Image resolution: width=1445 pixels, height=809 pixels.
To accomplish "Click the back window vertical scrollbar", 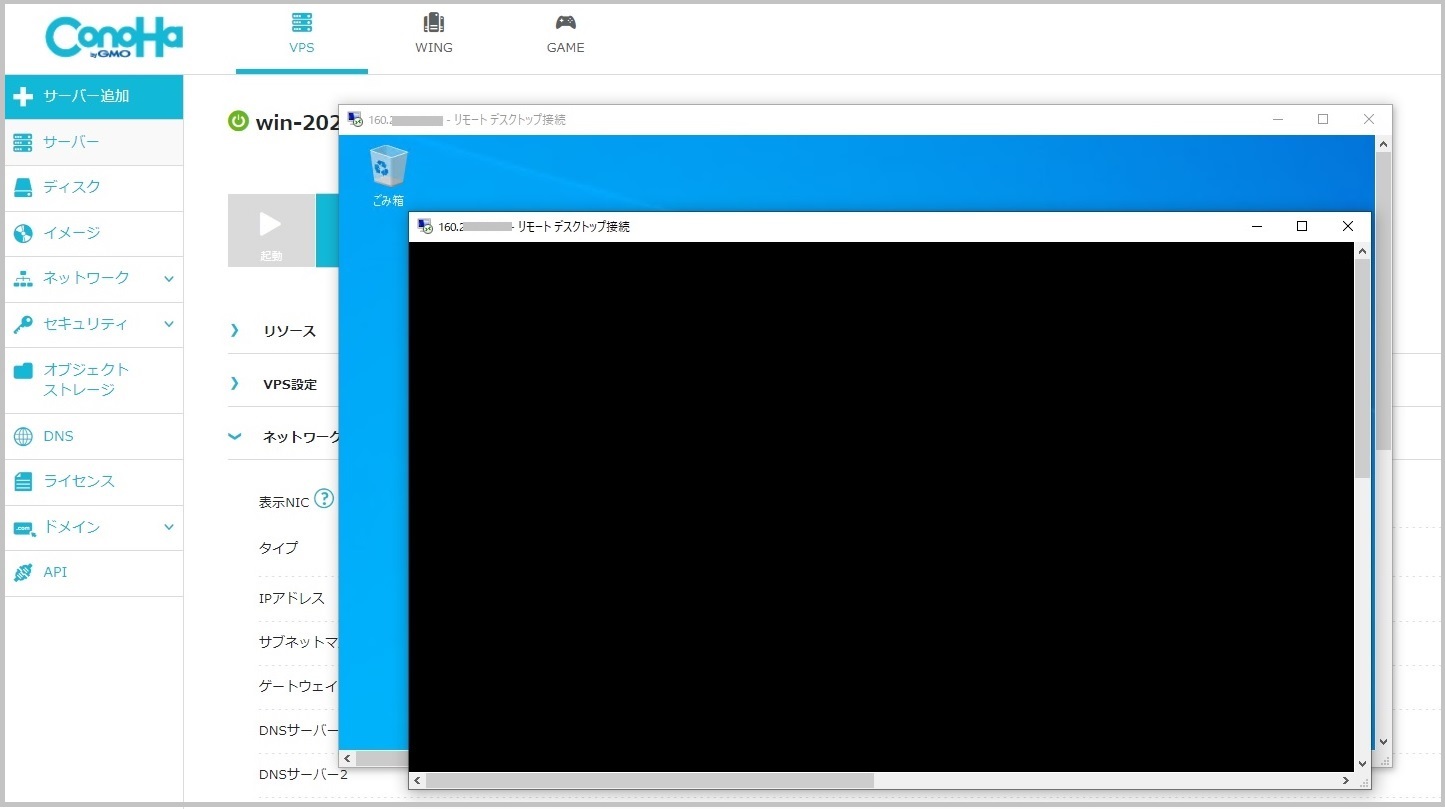I will pos(1383,301).
